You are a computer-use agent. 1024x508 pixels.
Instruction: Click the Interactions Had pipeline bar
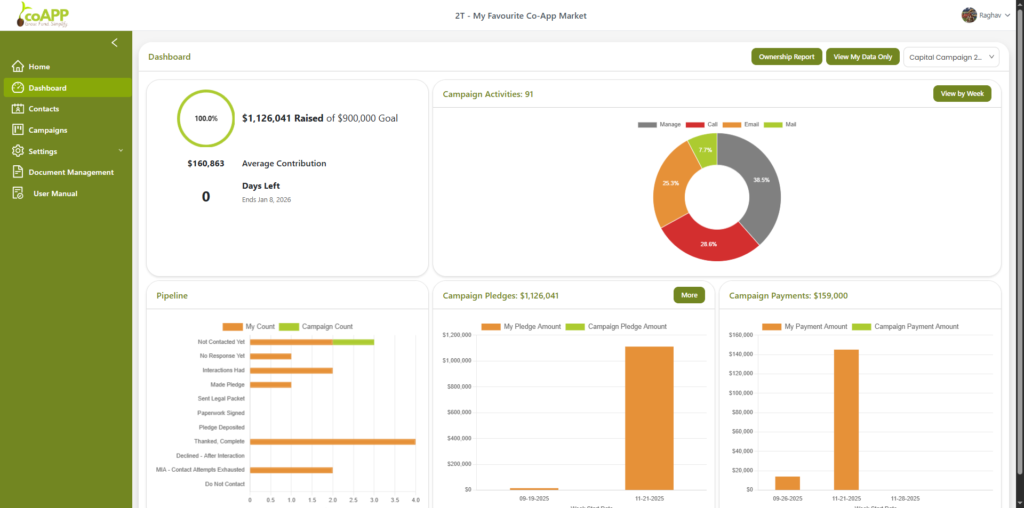click(x=291, y=370)
